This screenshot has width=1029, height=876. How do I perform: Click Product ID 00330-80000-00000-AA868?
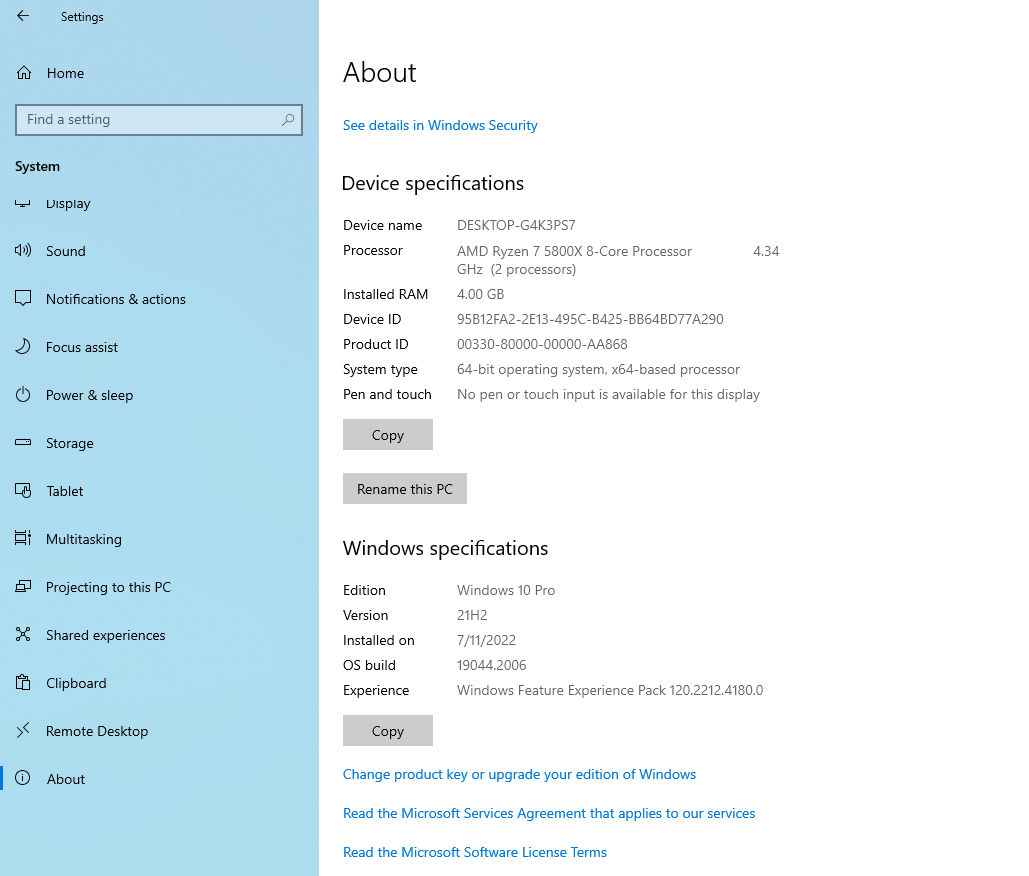coord(542,344)
